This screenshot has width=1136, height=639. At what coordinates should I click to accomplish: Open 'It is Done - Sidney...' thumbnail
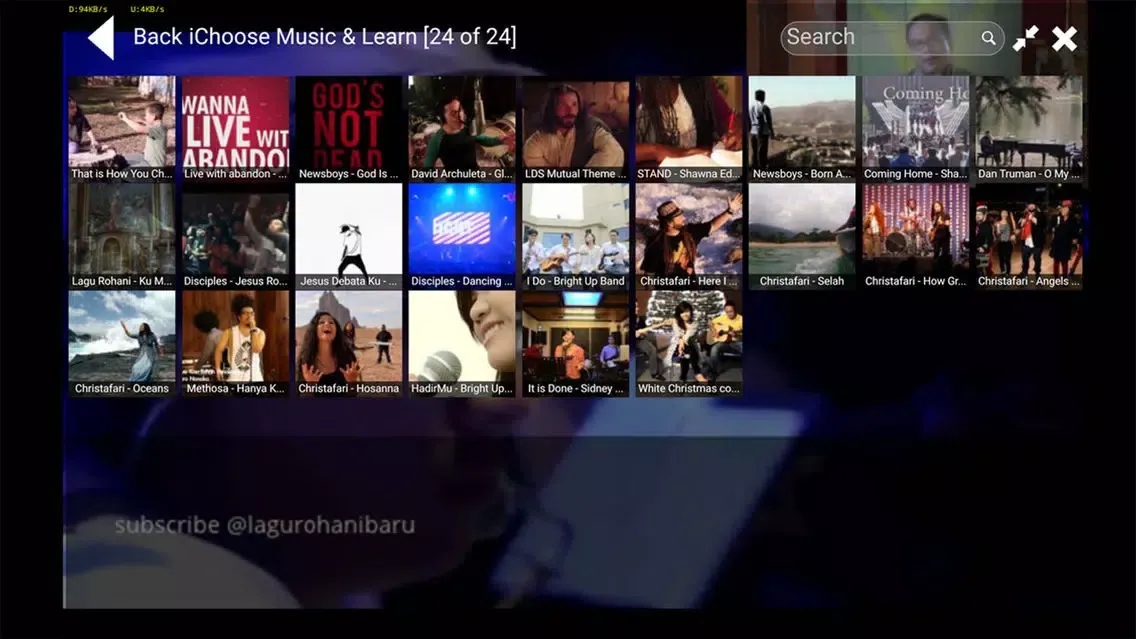pos(575,343)
